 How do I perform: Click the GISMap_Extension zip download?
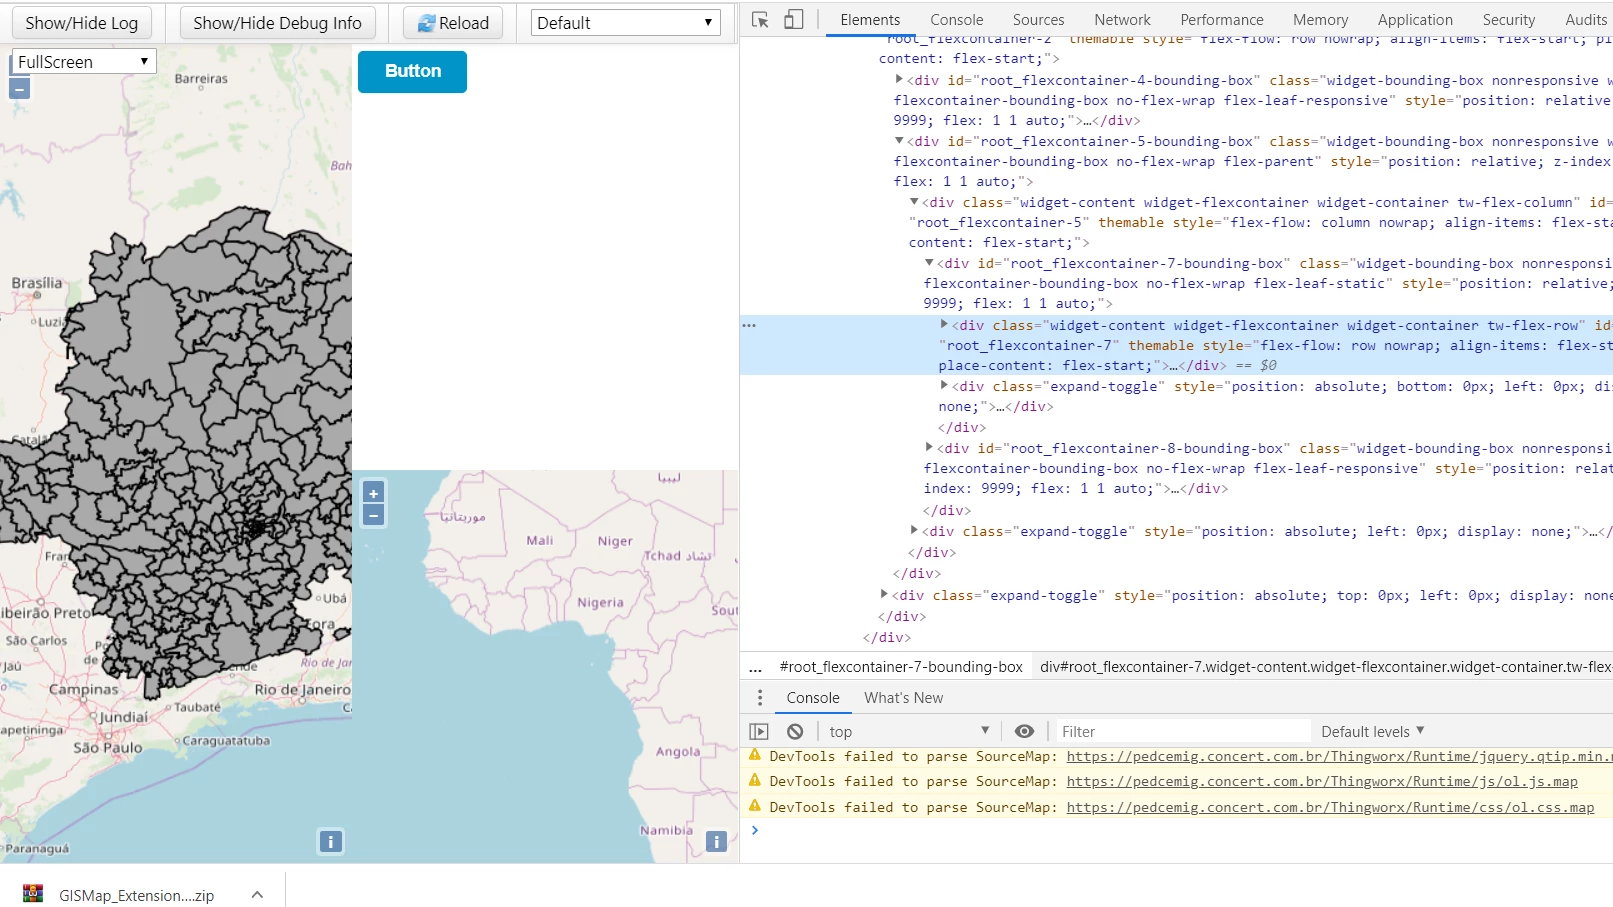point(136,895)
